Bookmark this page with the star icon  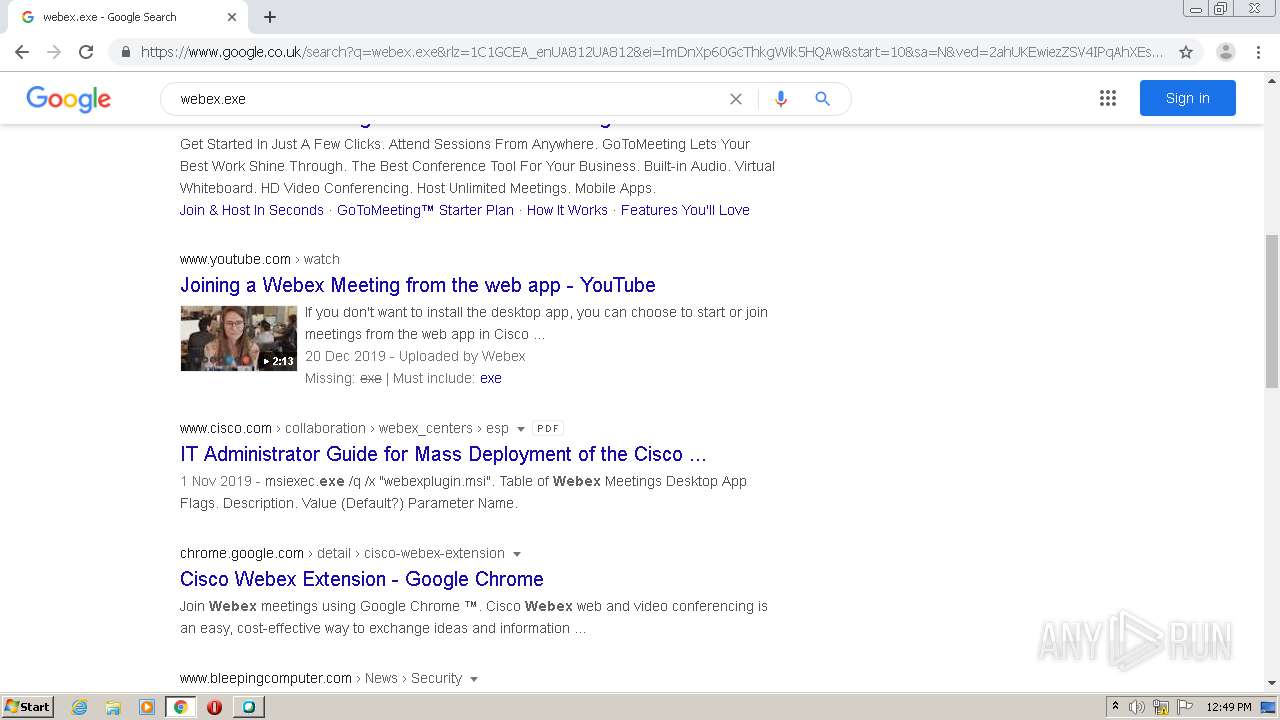coord(1186,52)
